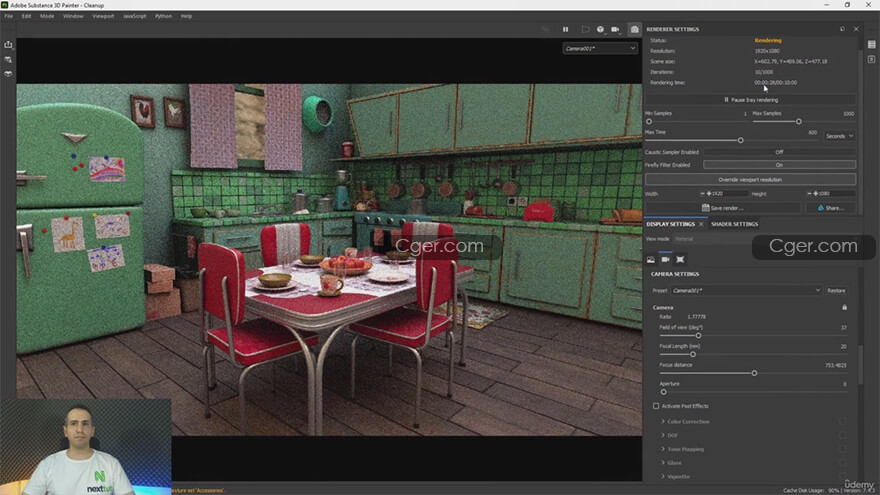Open the Viewport menu
880x495 pixels.
tap(103, 16)
